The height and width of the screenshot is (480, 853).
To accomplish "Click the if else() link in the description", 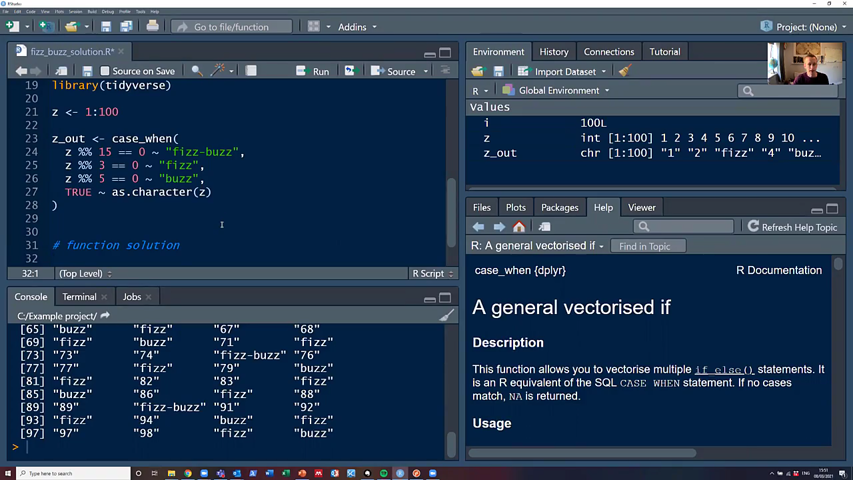I will click(x=724, y=370).
